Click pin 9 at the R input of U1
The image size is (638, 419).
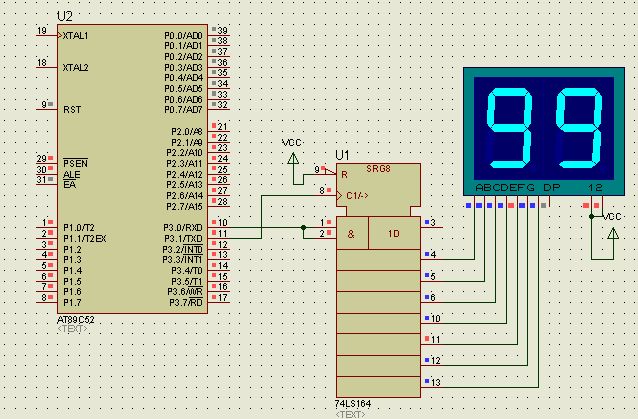tap(317, 169)
